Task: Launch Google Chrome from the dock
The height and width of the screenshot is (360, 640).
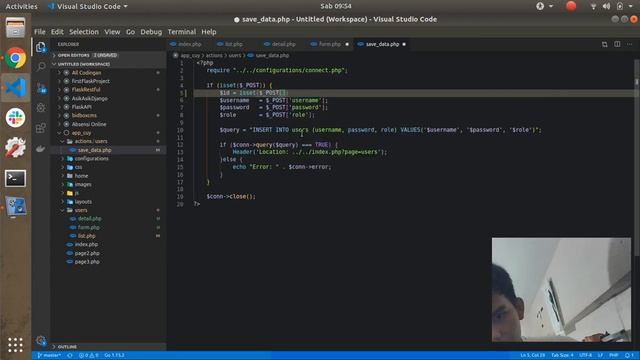Action: pos(16,58)
